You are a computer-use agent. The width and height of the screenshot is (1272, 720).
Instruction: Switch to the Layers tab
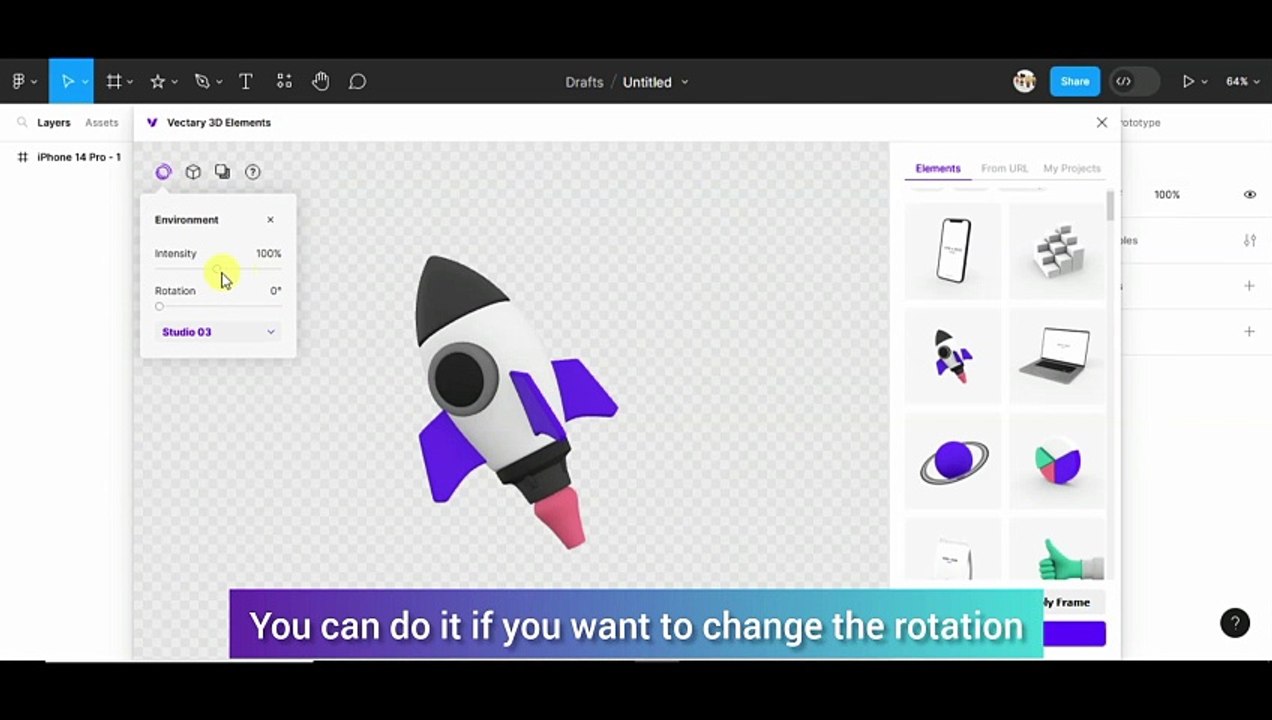coord(54,123)
